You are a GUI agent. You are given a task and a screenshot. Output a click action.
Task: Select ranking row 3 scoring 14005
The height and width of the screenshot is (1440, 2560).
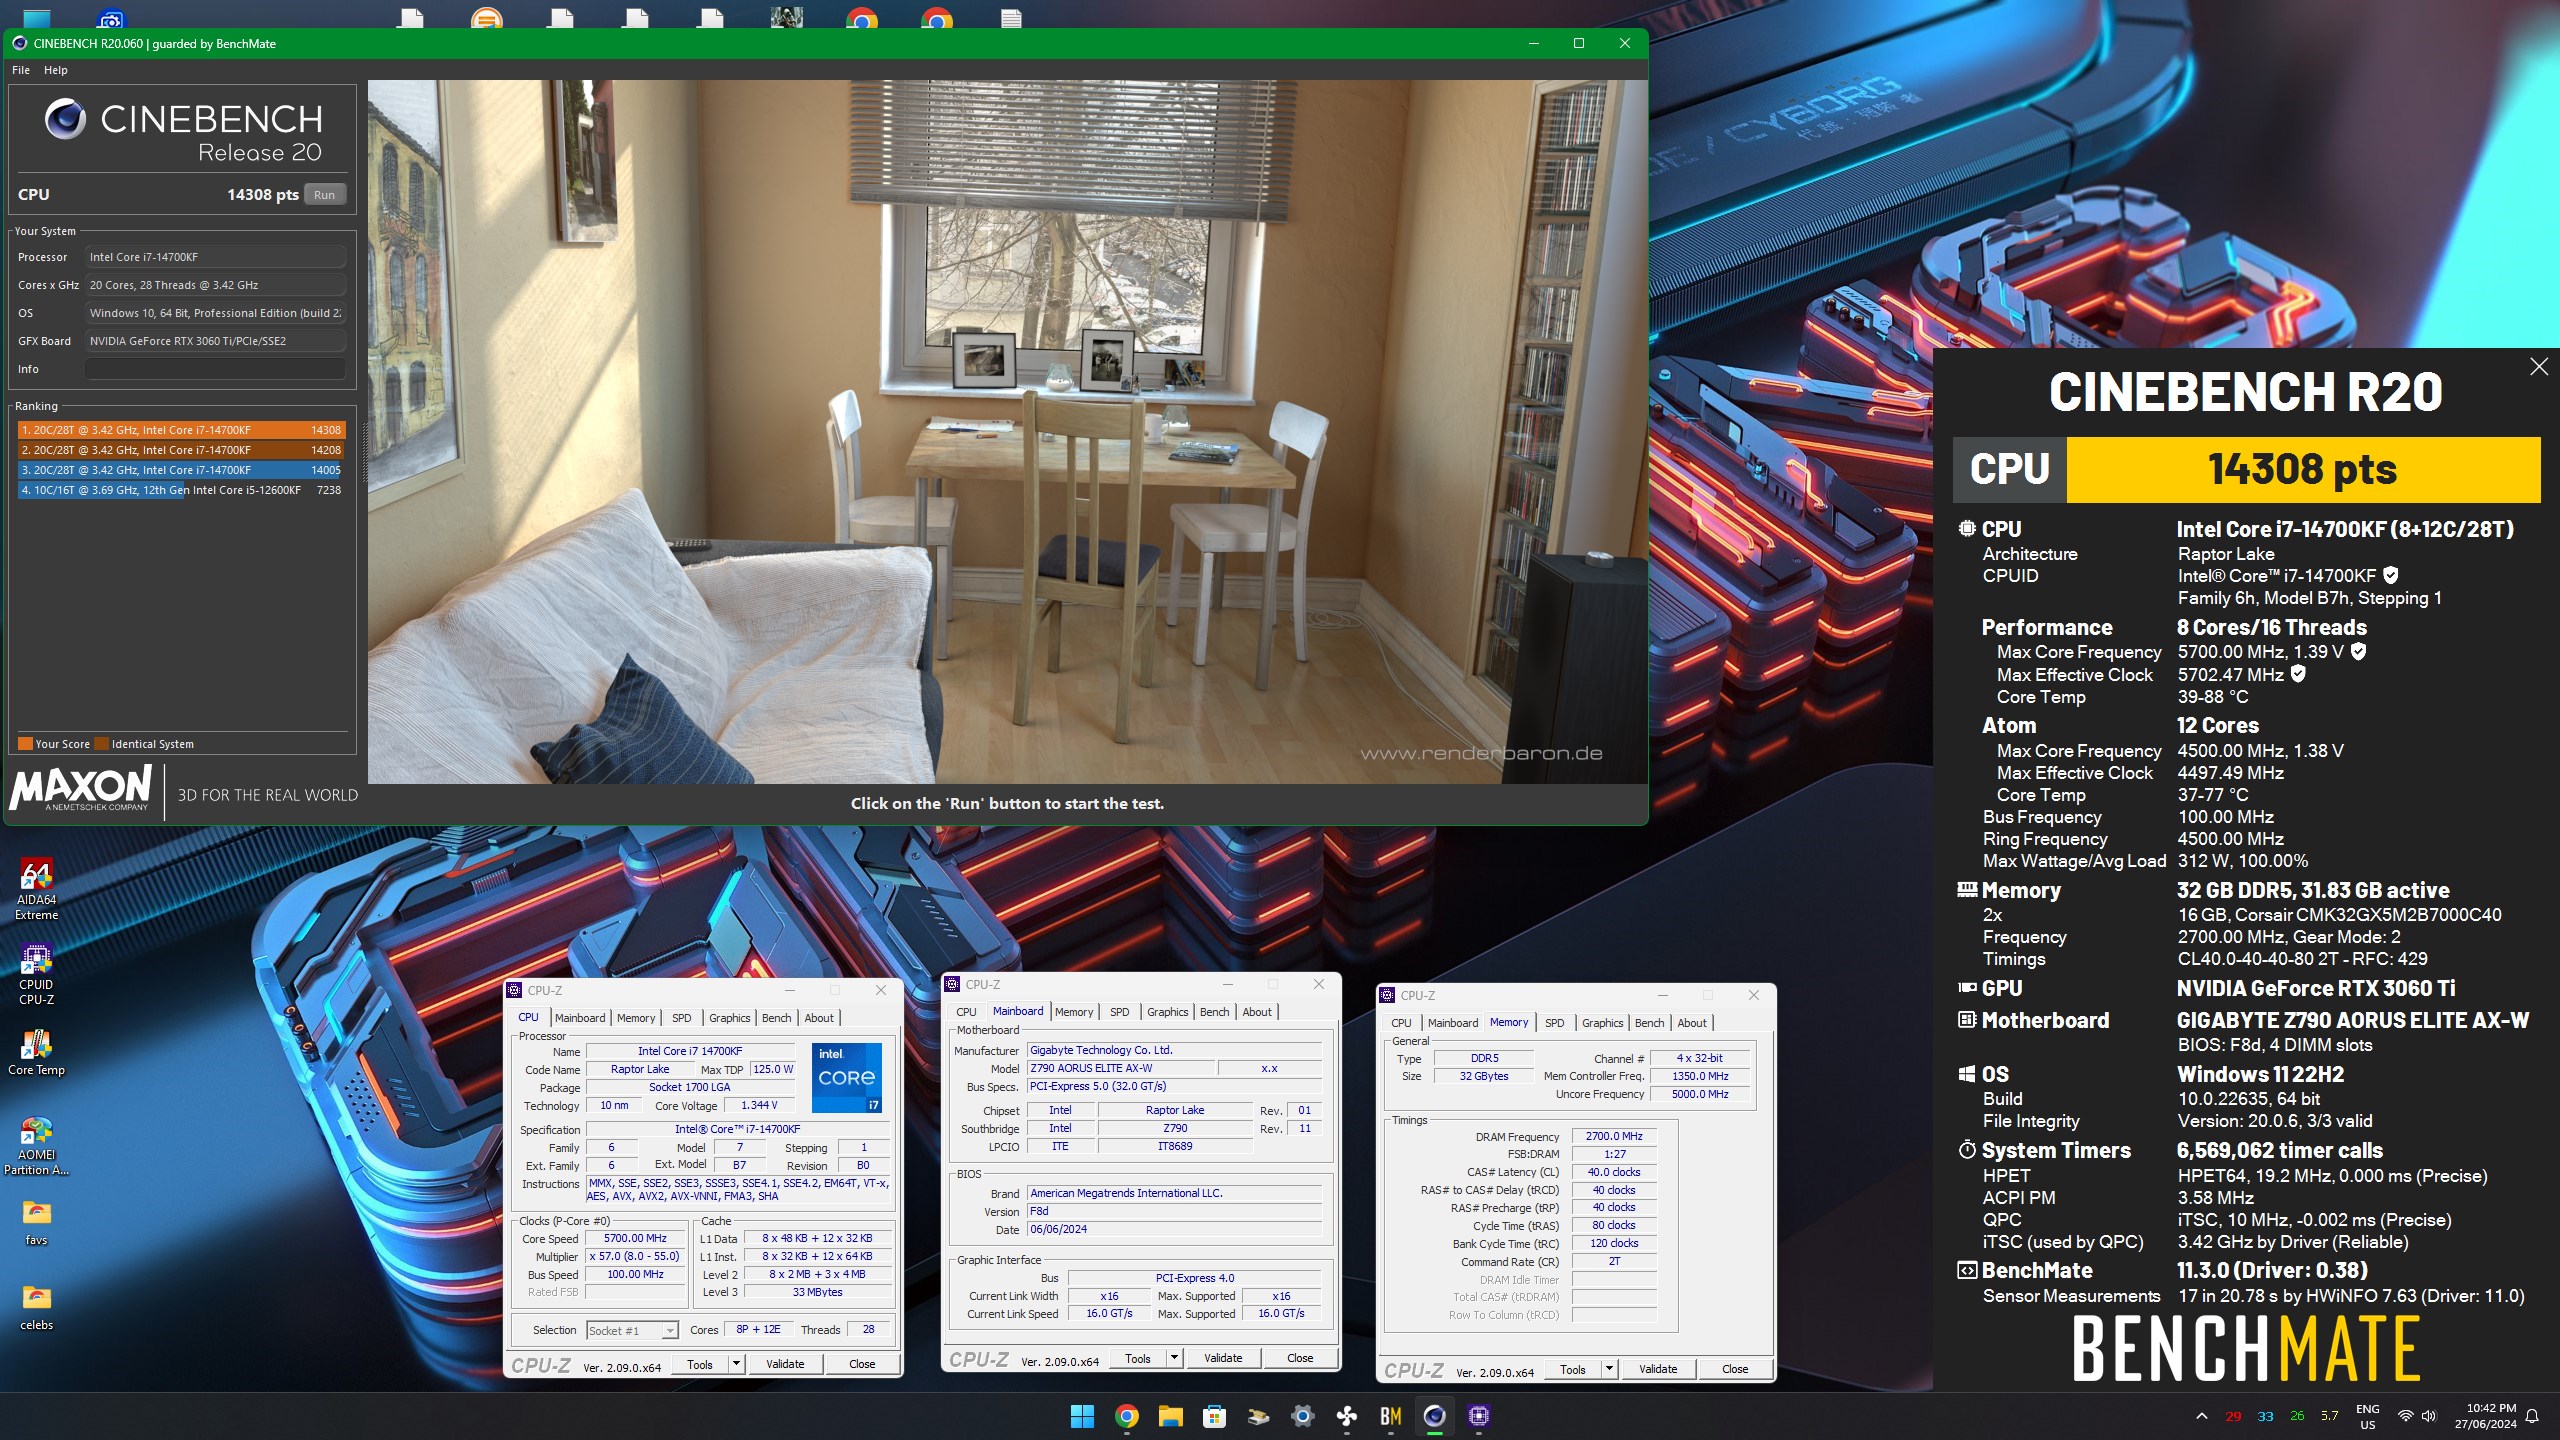click(182, 470)
